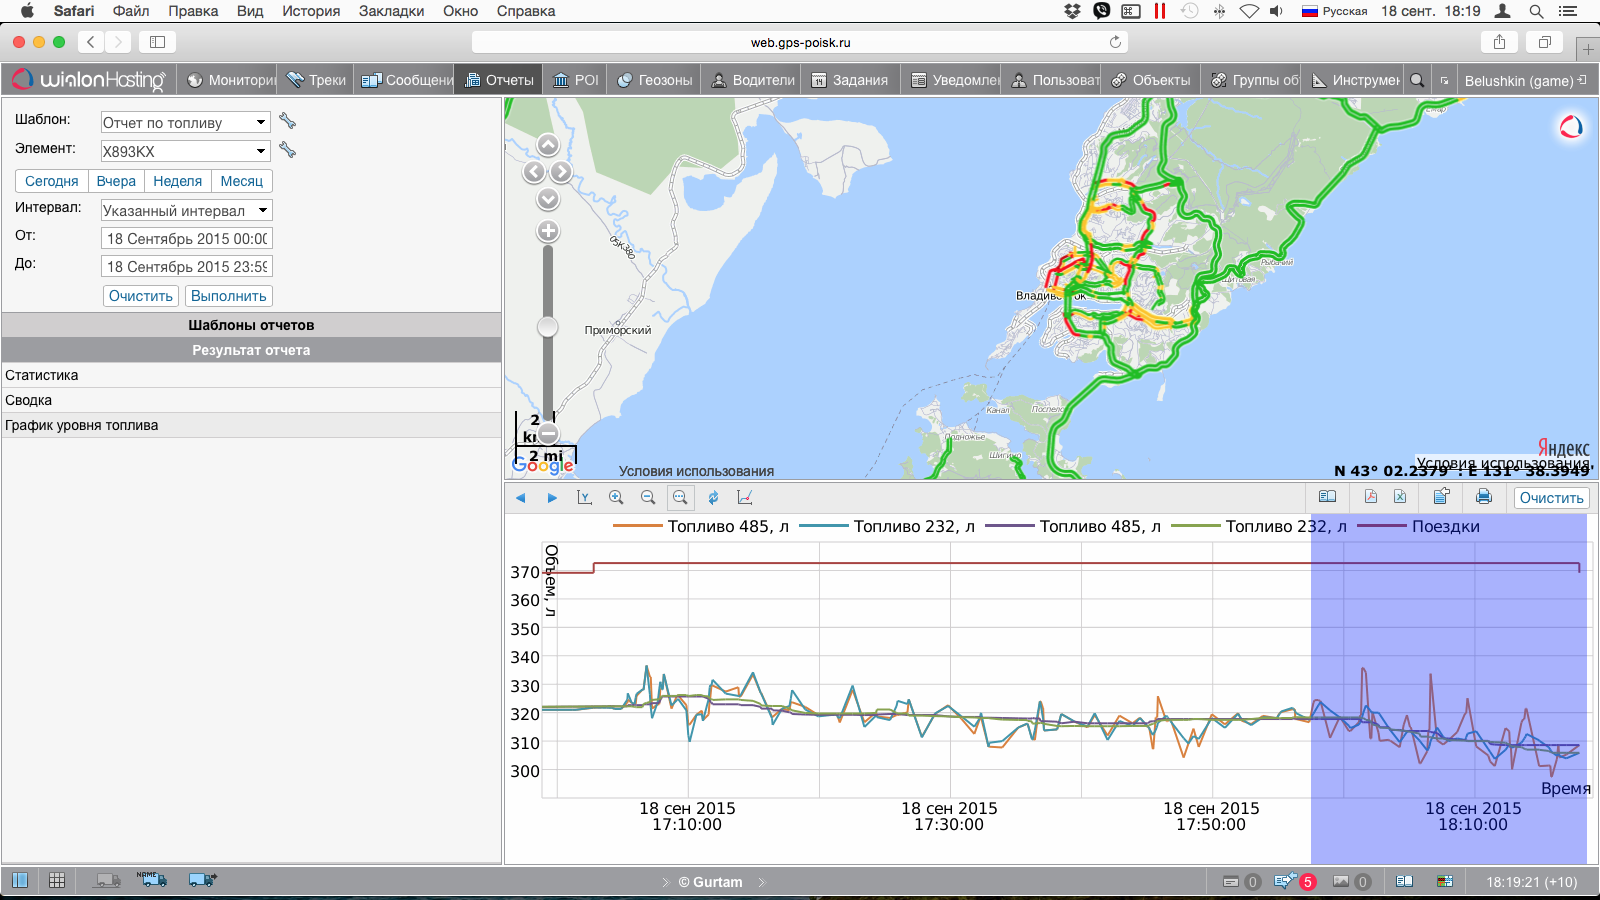The image size is (1600, 900).
Task: Click the Выполнить button
Action: 228,296
